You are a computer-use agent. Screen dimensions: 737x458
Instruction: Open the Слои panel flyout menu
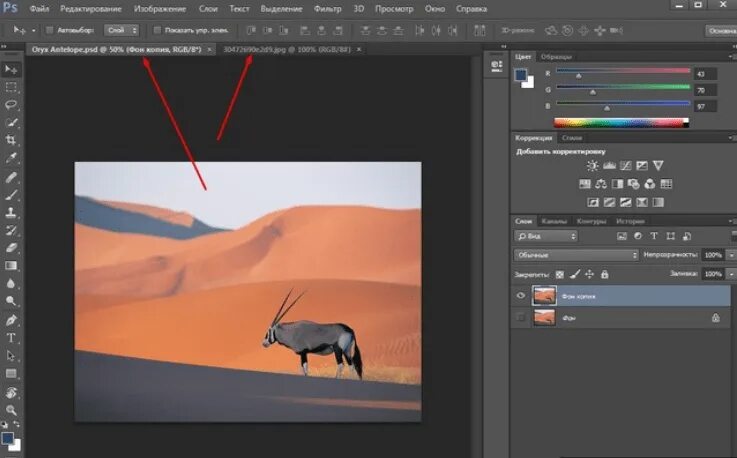pyautogui.click(x=731, y=221)
